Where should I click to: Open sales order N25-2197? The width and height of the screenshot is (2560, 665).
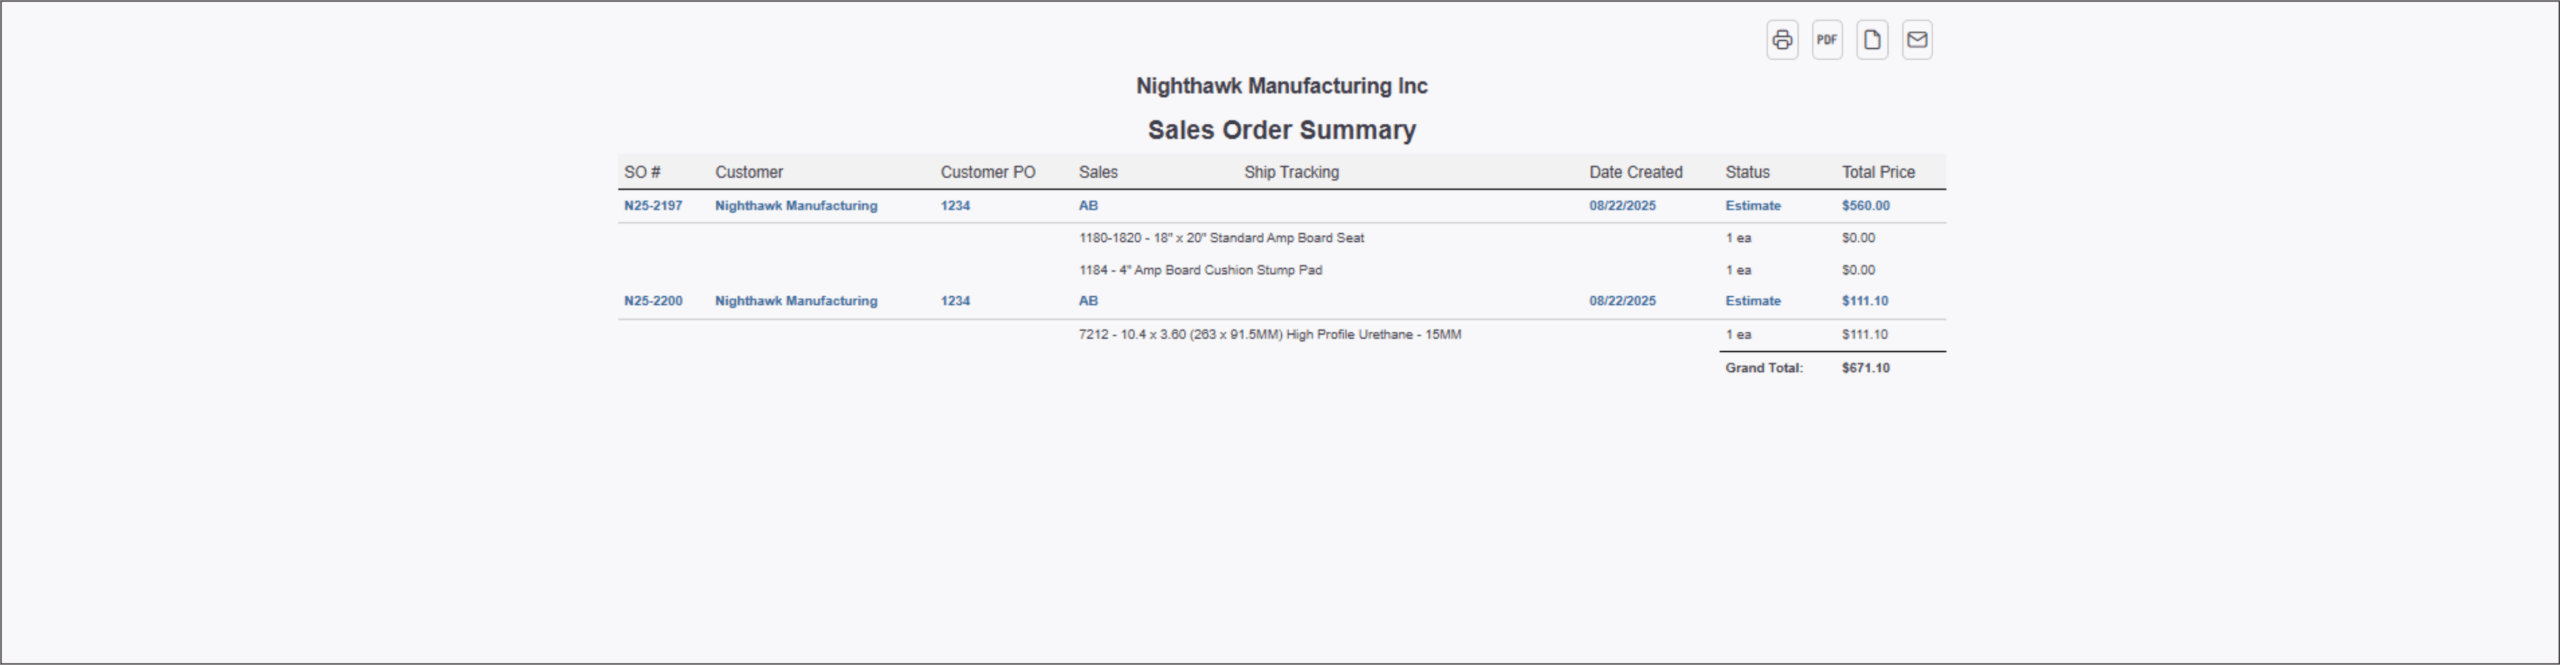point(653,206)
